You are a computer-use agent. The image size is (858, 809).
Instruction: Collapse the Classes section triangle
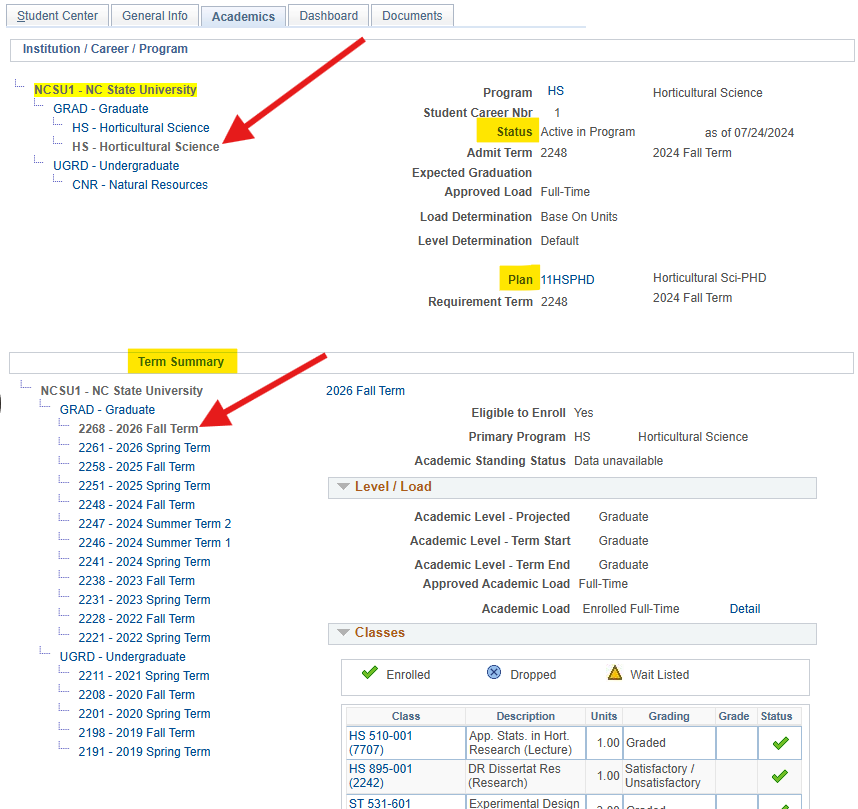coord(343,633)
